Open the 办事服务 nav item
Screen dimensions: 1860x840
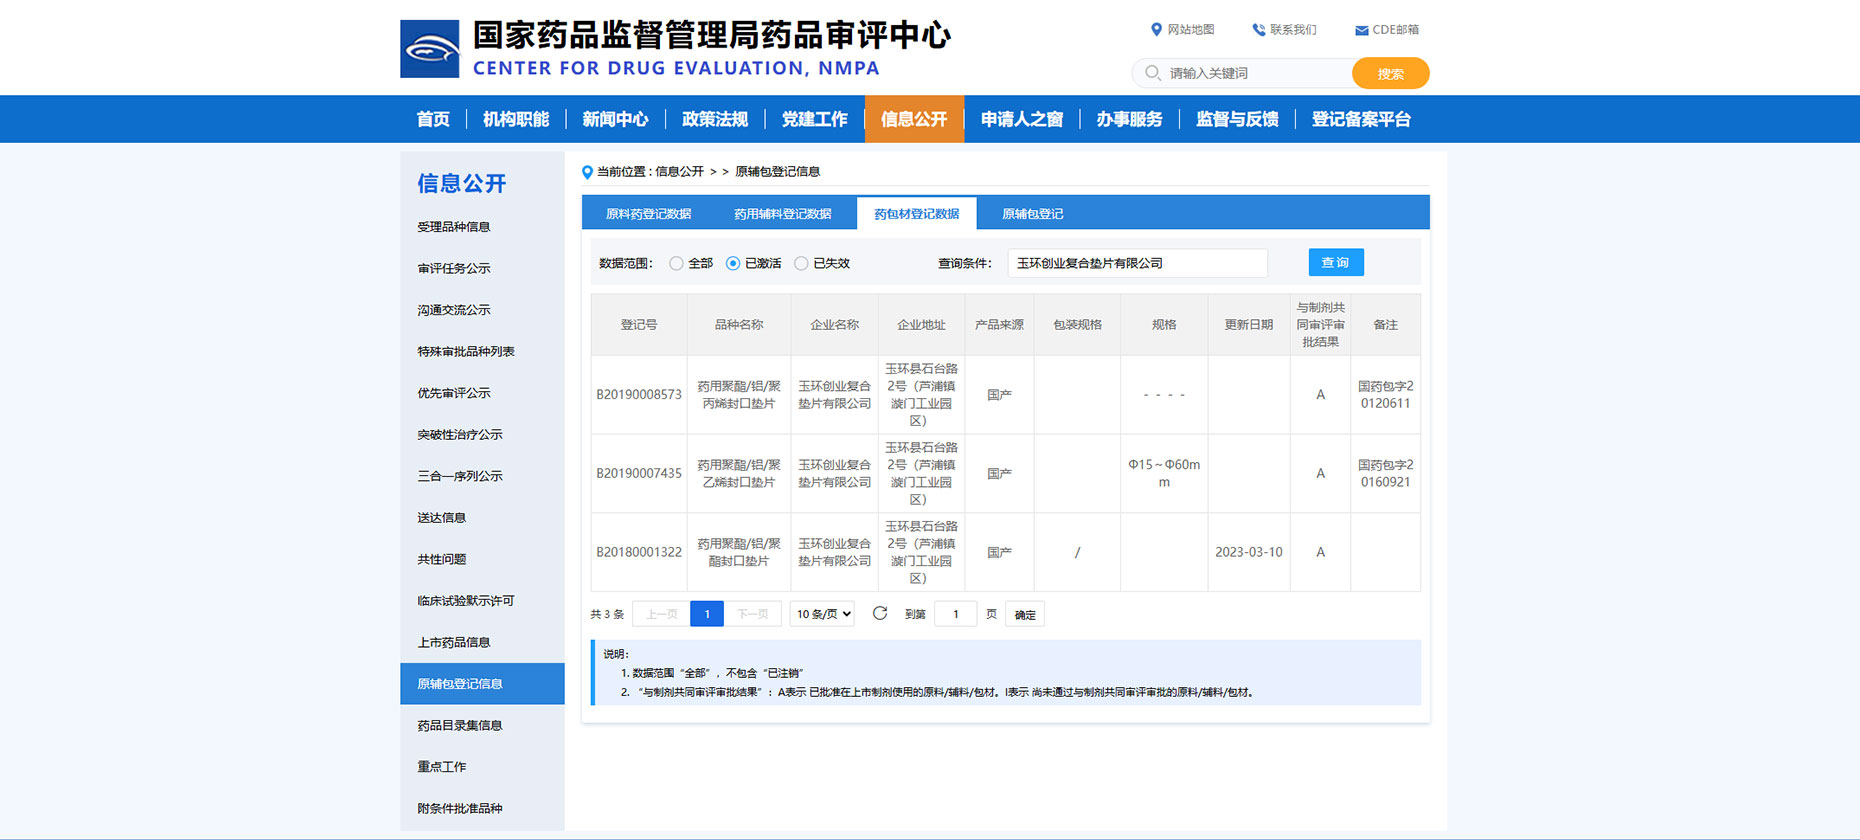tap(1129, 119)
